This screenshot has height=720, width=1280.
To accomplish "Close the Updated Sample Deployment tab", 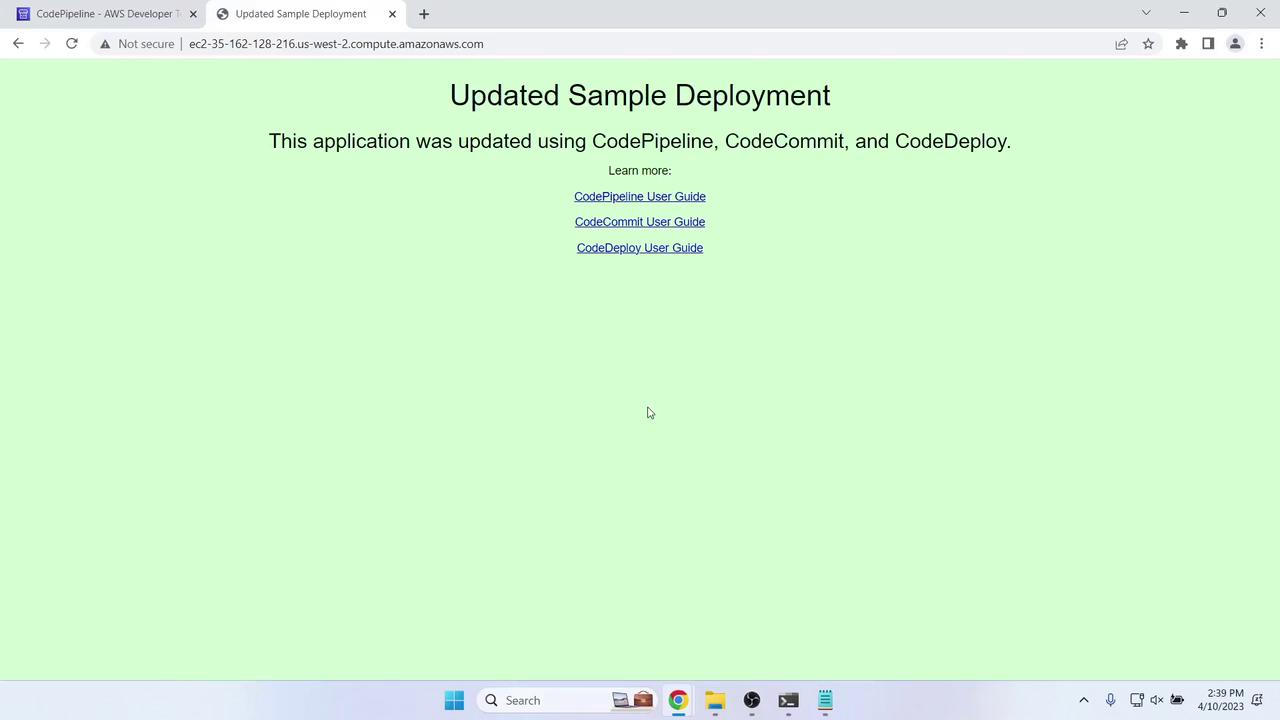I will (x=392, y=14).
